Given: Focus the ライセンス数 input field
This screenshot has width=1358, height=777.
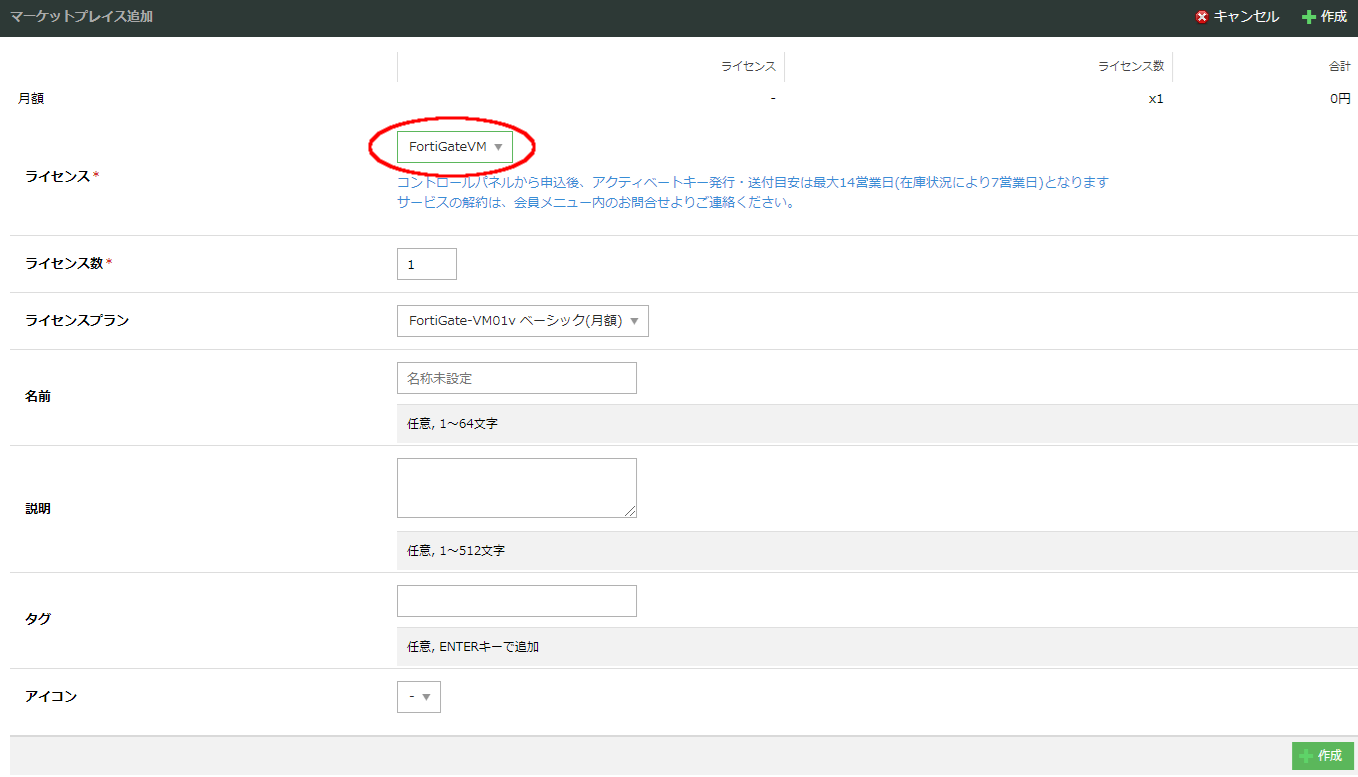Looking at the screenshot, I should pyautogui.click(x=427, y=264).
